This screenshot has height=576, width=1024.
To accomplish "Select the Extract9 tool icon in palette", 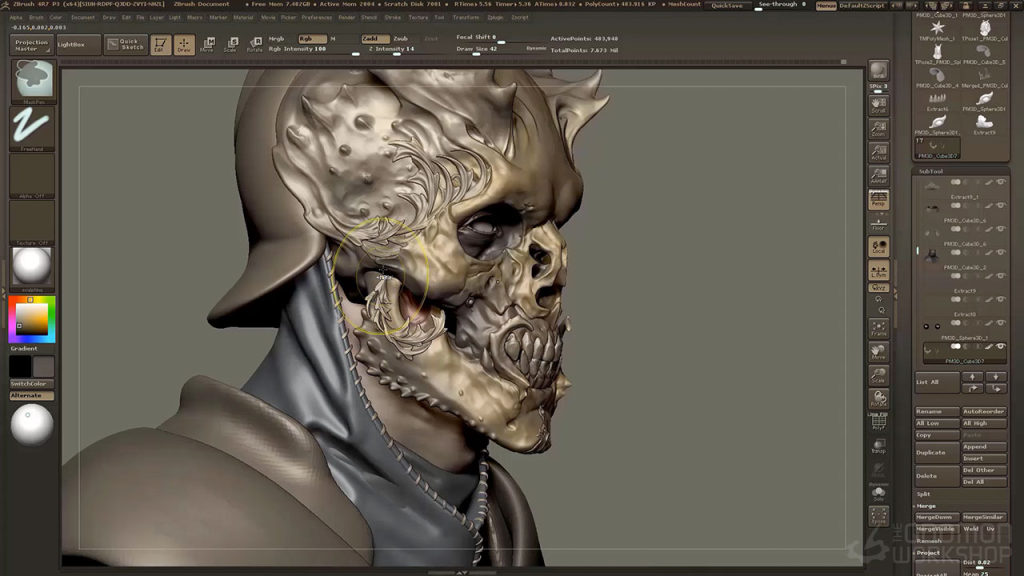I will [984, 123].
